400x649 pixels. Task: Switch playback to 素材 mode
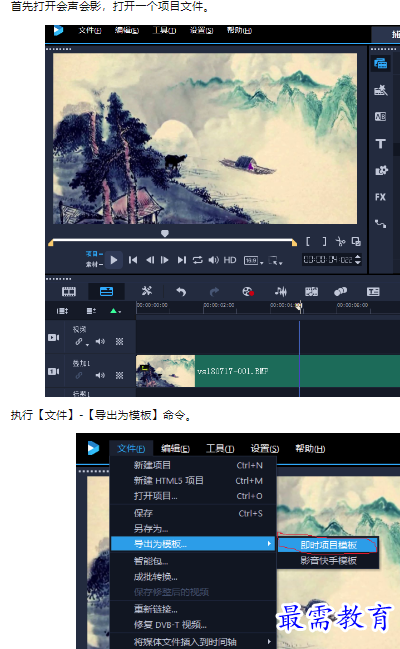[94, 264]
